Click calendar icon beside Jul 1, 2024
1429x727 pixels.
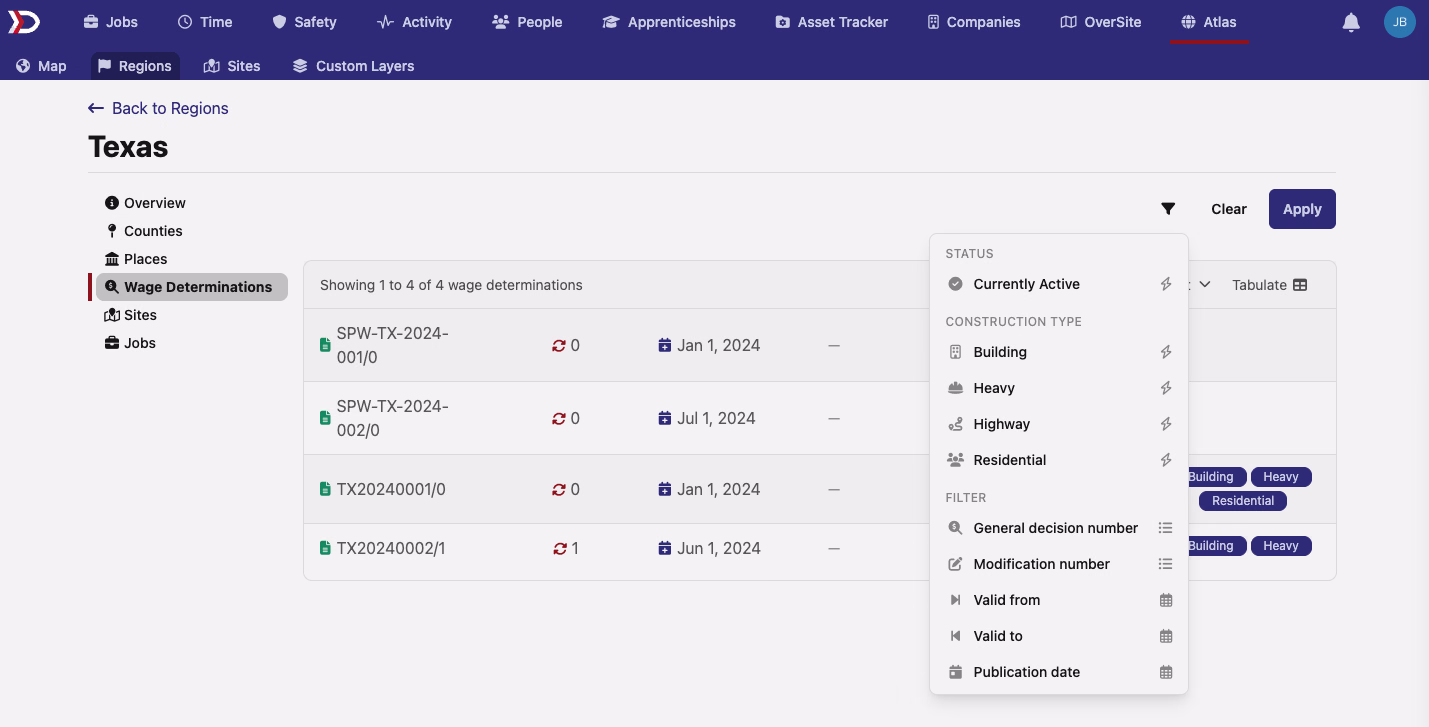coord(665,418)
